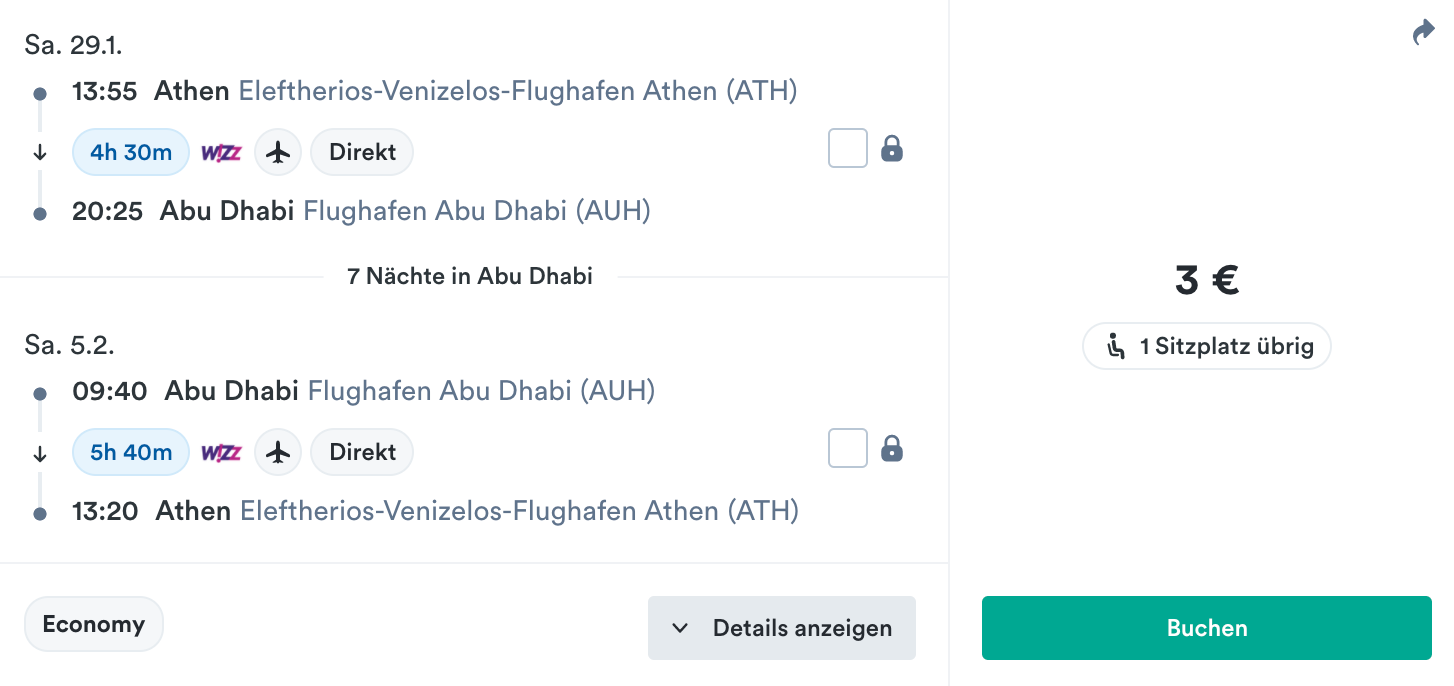
Task: Click the 4h 30m duration badge
Action: pos(131,152)
